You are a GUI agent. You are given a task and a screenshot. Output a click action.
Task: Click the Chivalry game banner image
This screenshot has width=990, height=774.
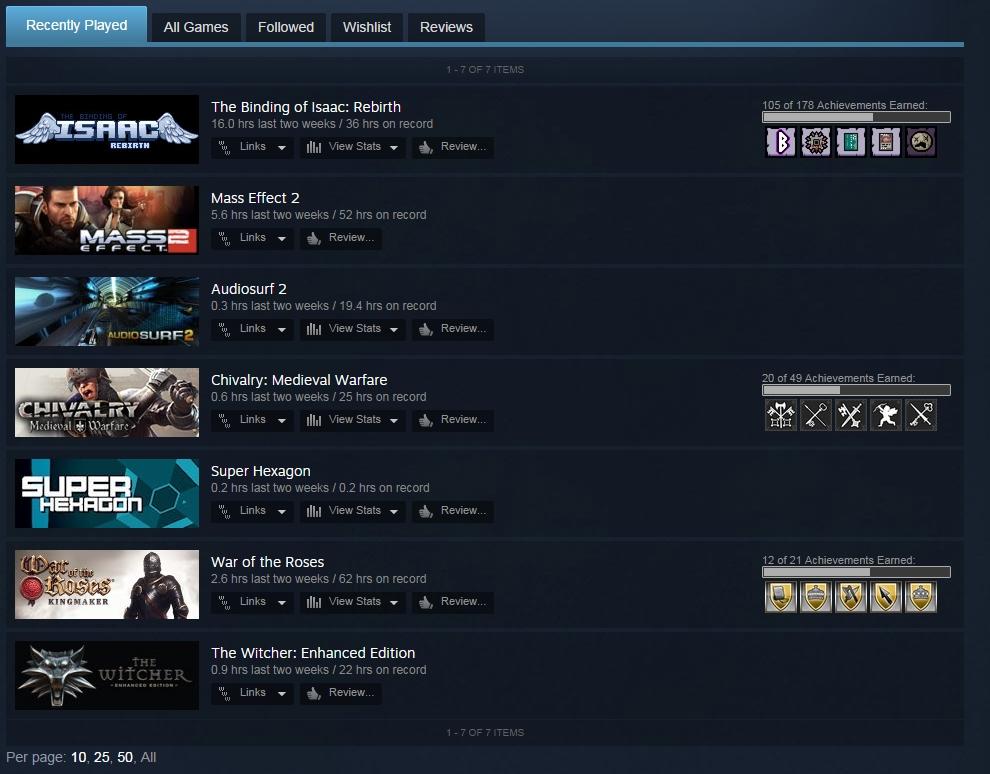click(x=107, y=402)
